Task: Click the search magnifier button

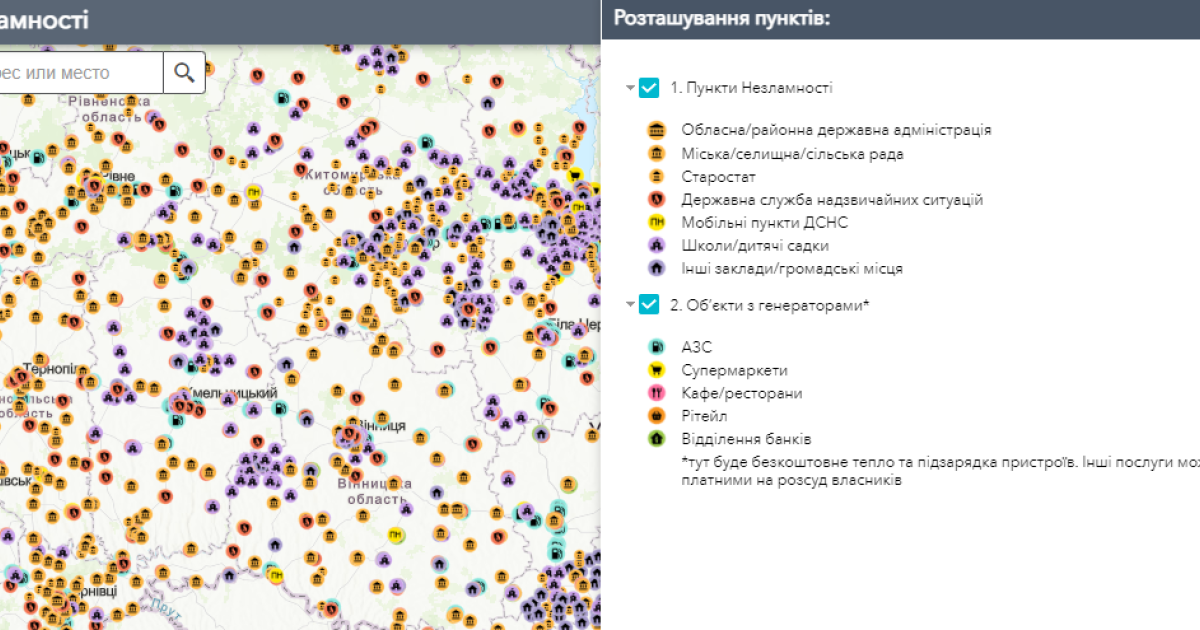Action: [x=184, y=72]
